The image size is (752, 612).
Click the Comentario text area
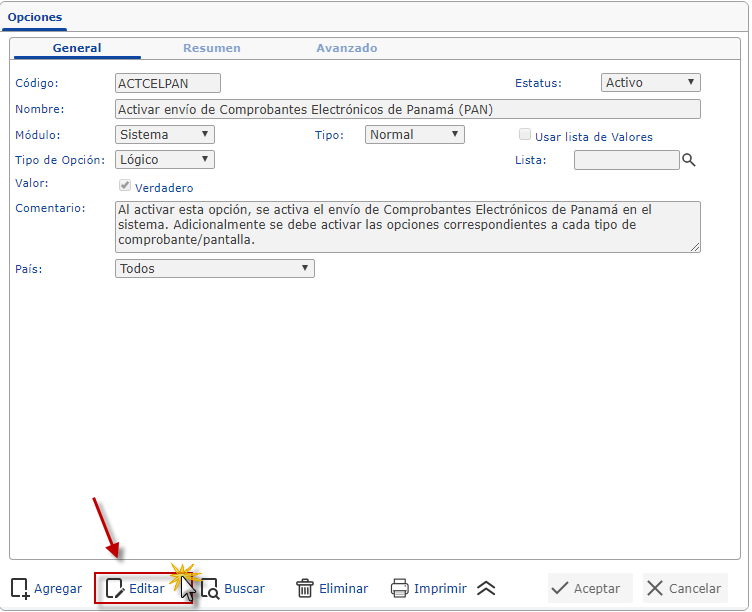pos(408,227)
